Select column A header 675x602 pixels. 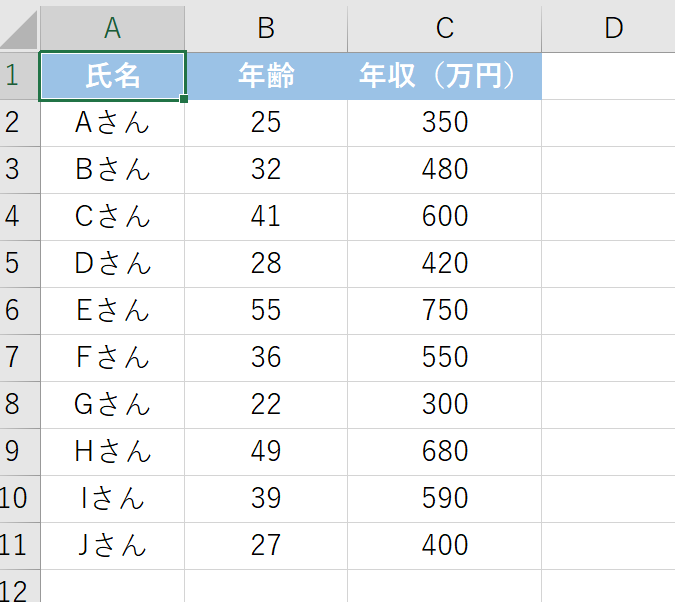tap(112, 28)
